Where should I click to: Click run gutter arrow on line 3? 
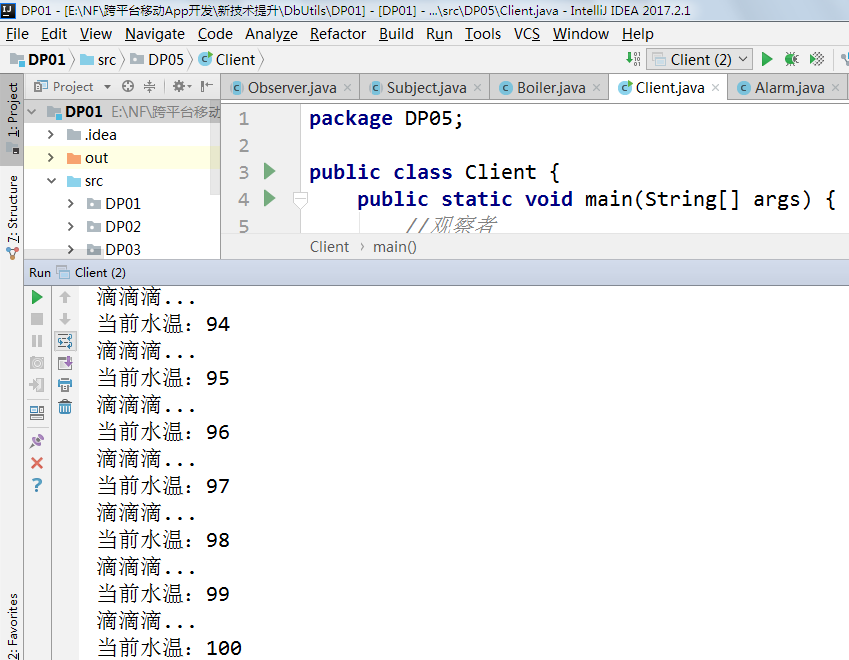click(x=270, y=172)
